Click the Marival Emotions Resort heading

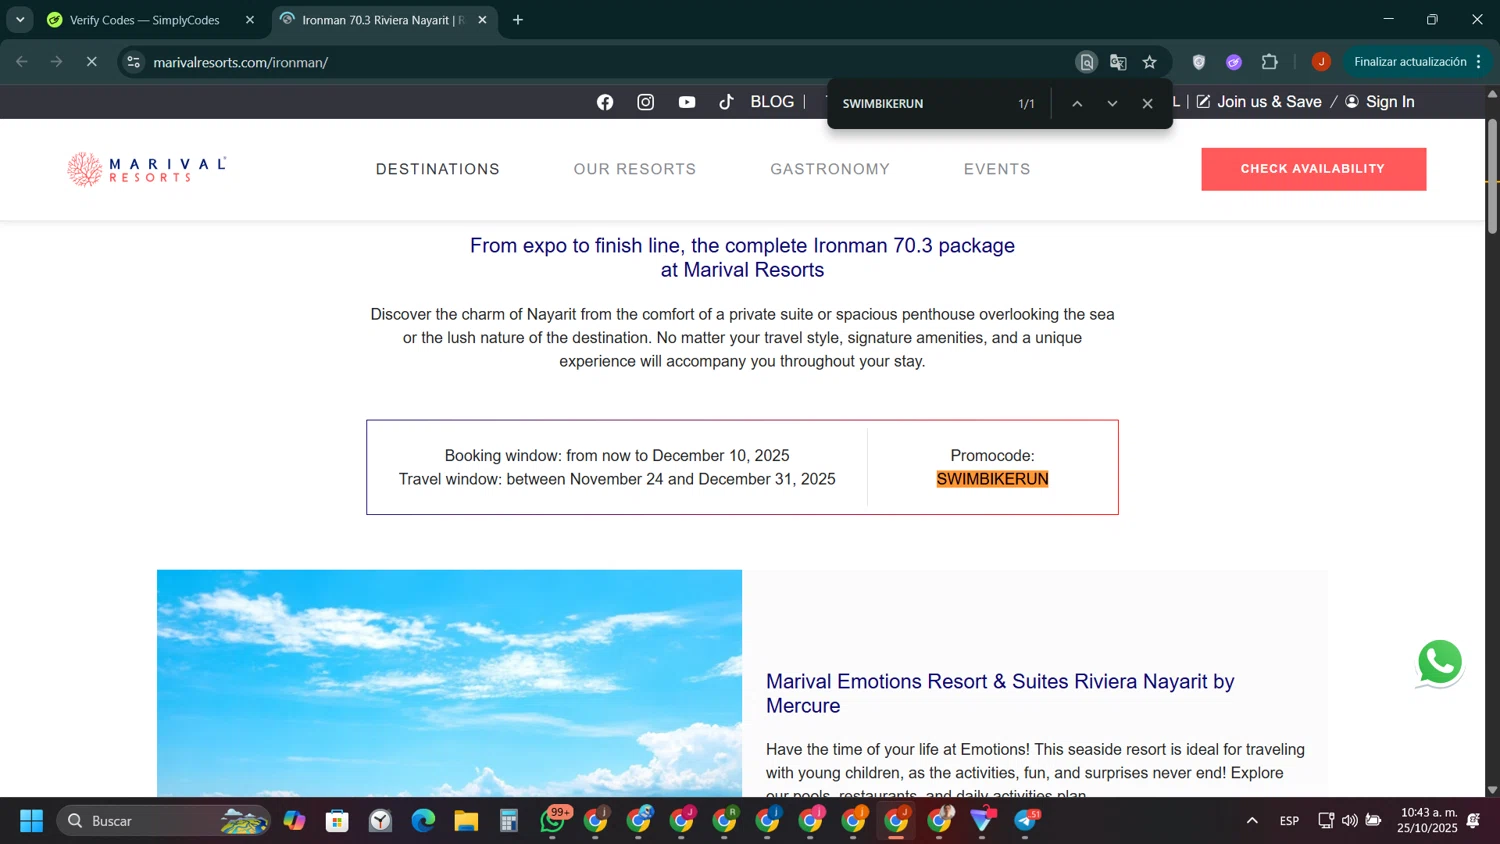click(1000, 693)
